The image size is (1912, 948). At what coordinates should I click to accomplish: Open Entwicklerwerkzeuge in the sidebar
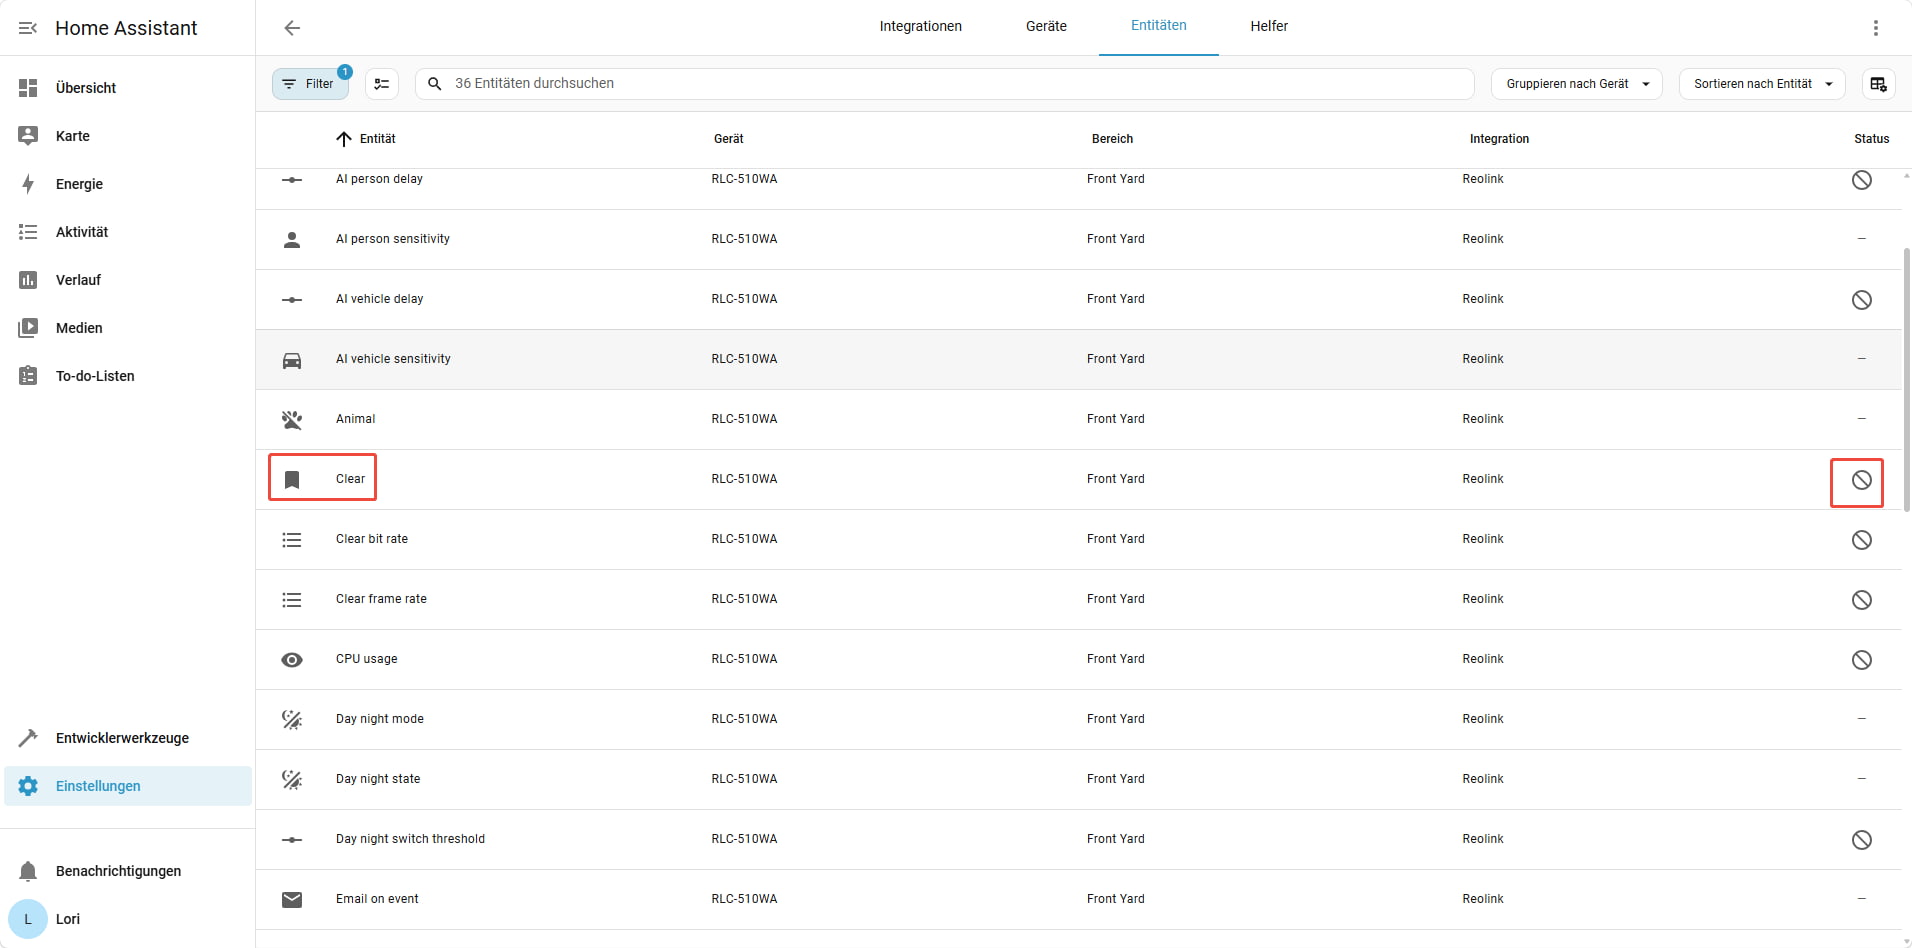pyautogui.click(x=128, y=738)
